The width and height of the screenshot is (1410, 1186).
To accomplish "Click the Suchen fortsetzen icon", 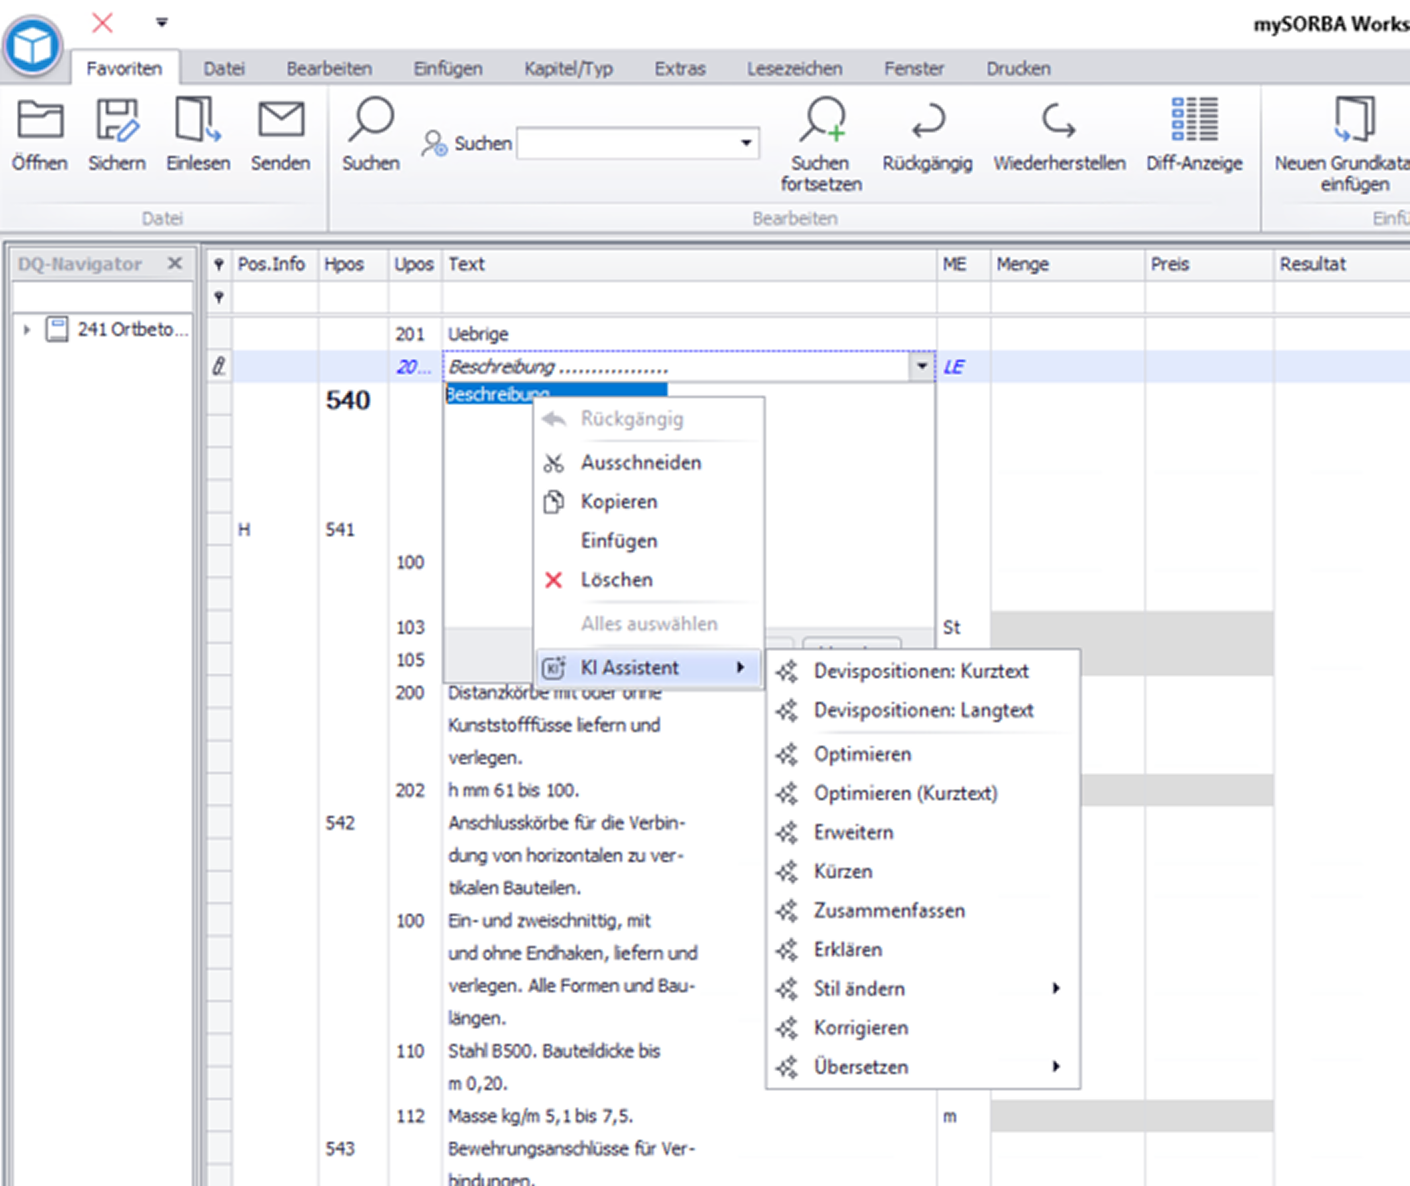I will click(x=823, y=120).
